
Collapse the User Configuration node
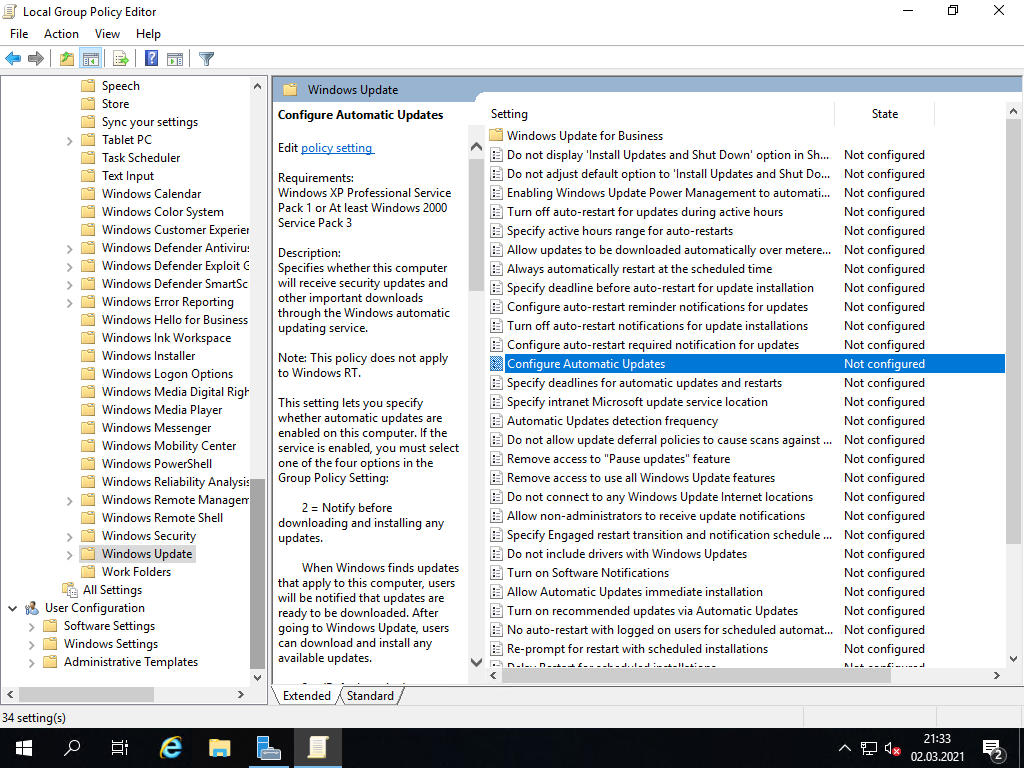tap(13, 608)
